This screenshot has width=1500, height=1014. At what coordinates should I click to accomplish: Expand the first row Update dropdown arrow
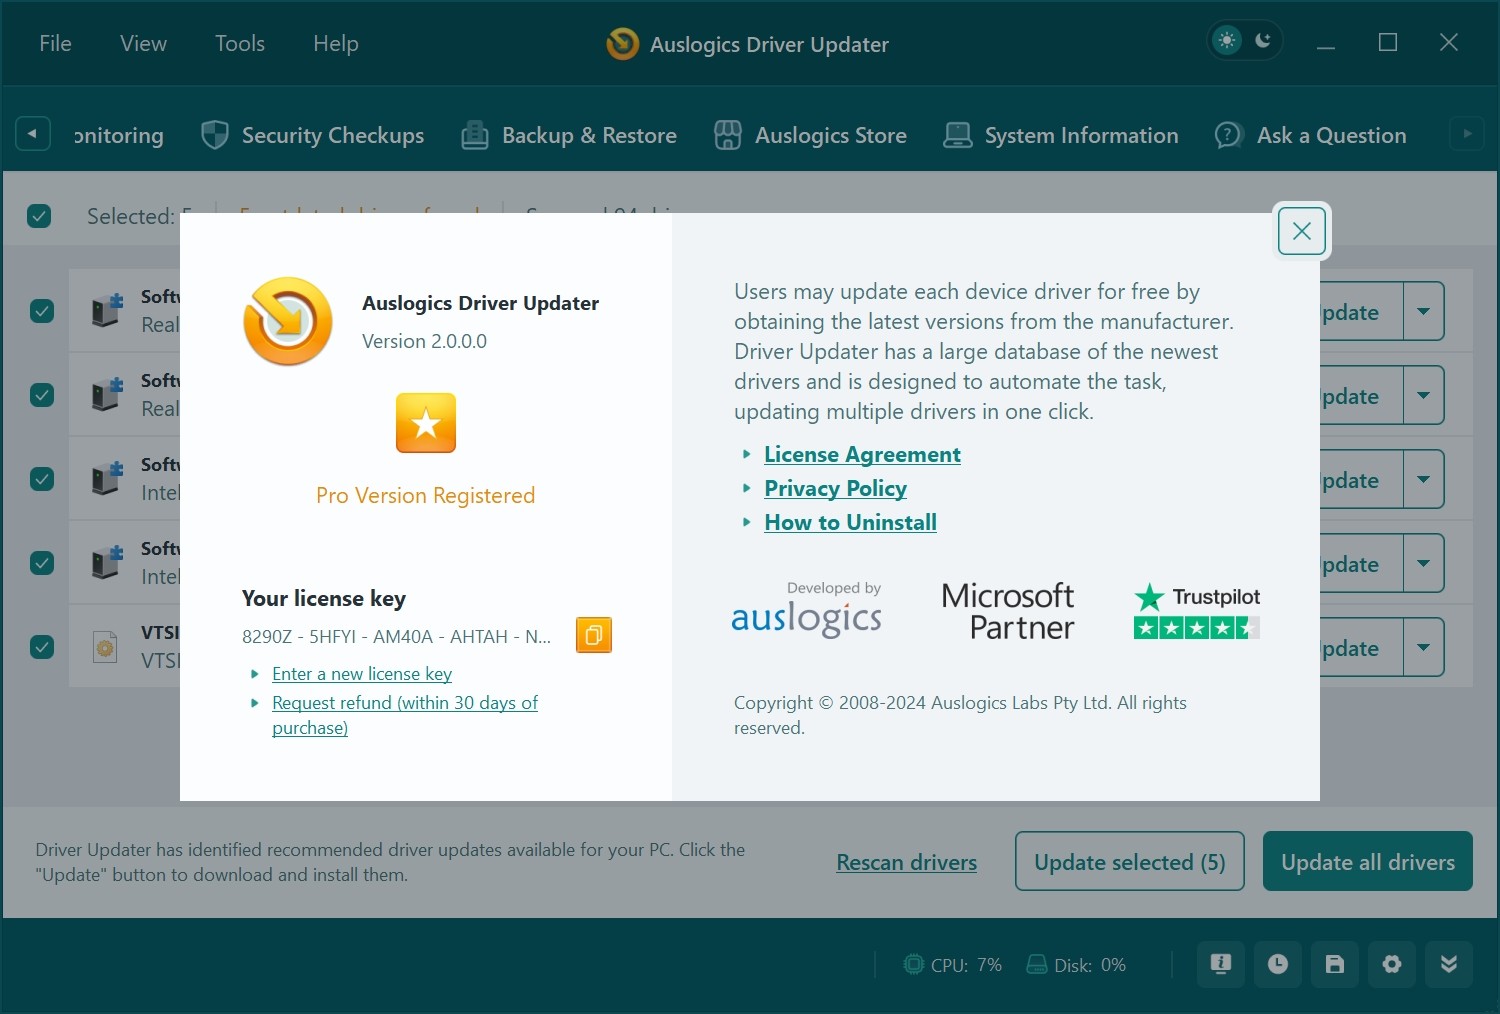[x=1423, y=311]
